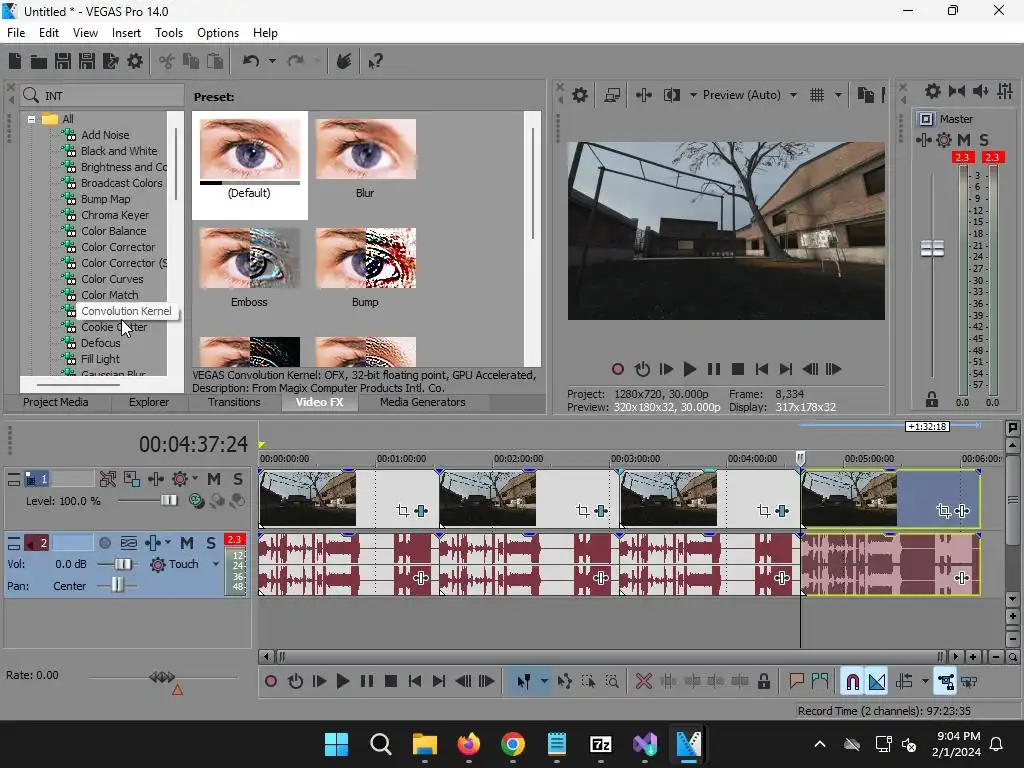Show hidden system tray icons
Image resolution: width=1024 pixels, height=768 pixels.
click(x=820, y=744)
